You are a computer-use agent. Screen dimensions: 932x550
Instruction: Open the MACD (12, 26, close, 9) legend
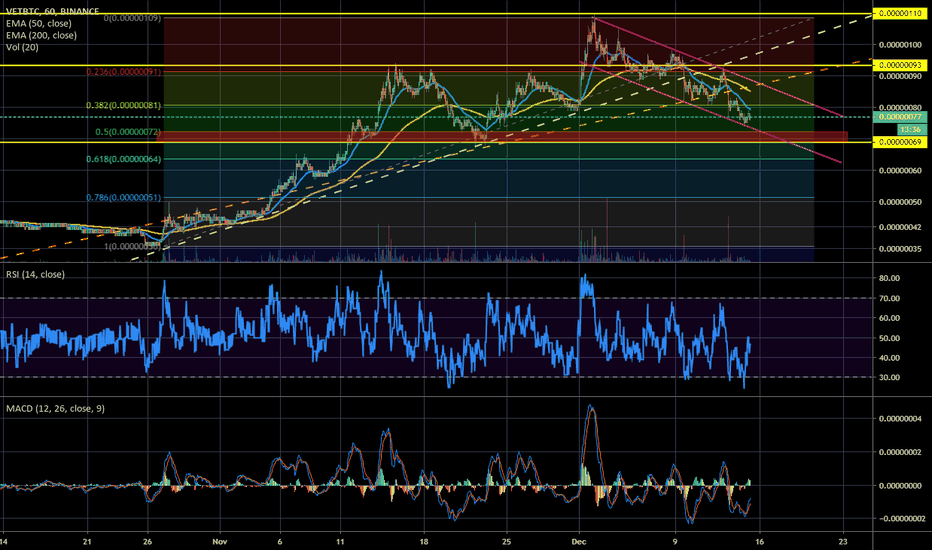point(55,408)
